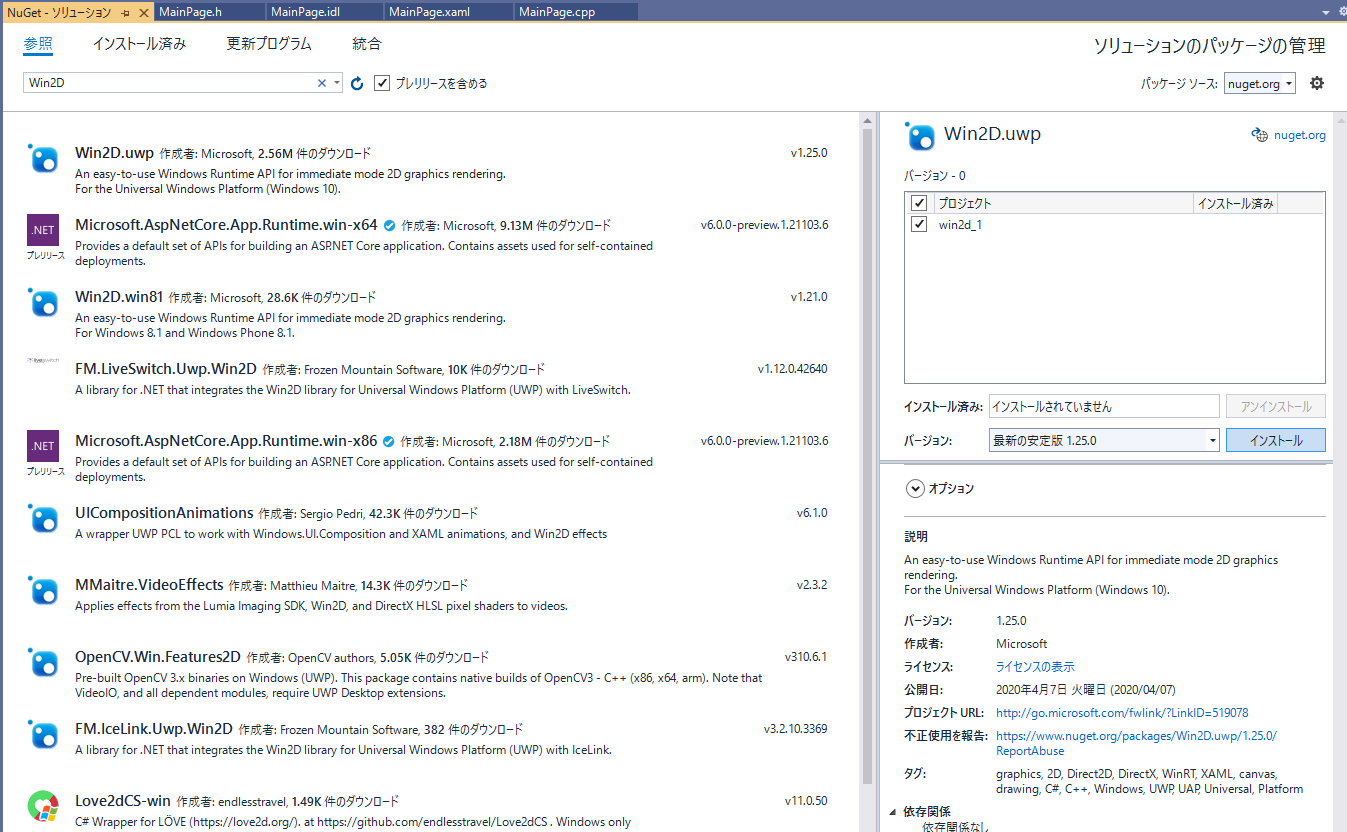The height and width of the screenshot is (832, 1347).
Task: Open the document tab list dropdown
Action: coord(1327,12)
